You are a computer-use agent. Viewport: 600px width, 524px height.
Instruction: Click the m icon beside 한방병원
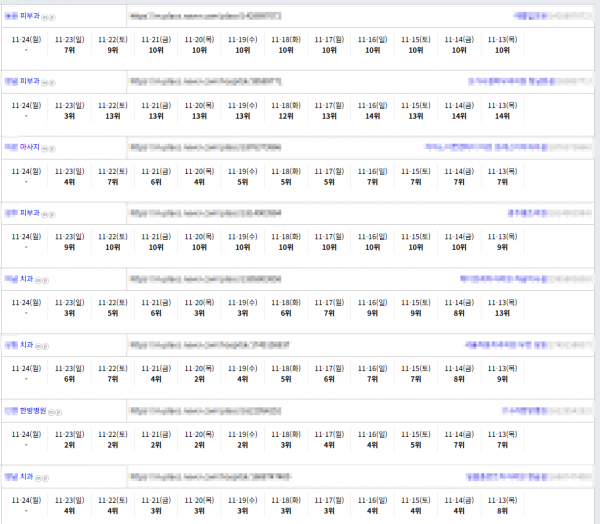[51, 412]
